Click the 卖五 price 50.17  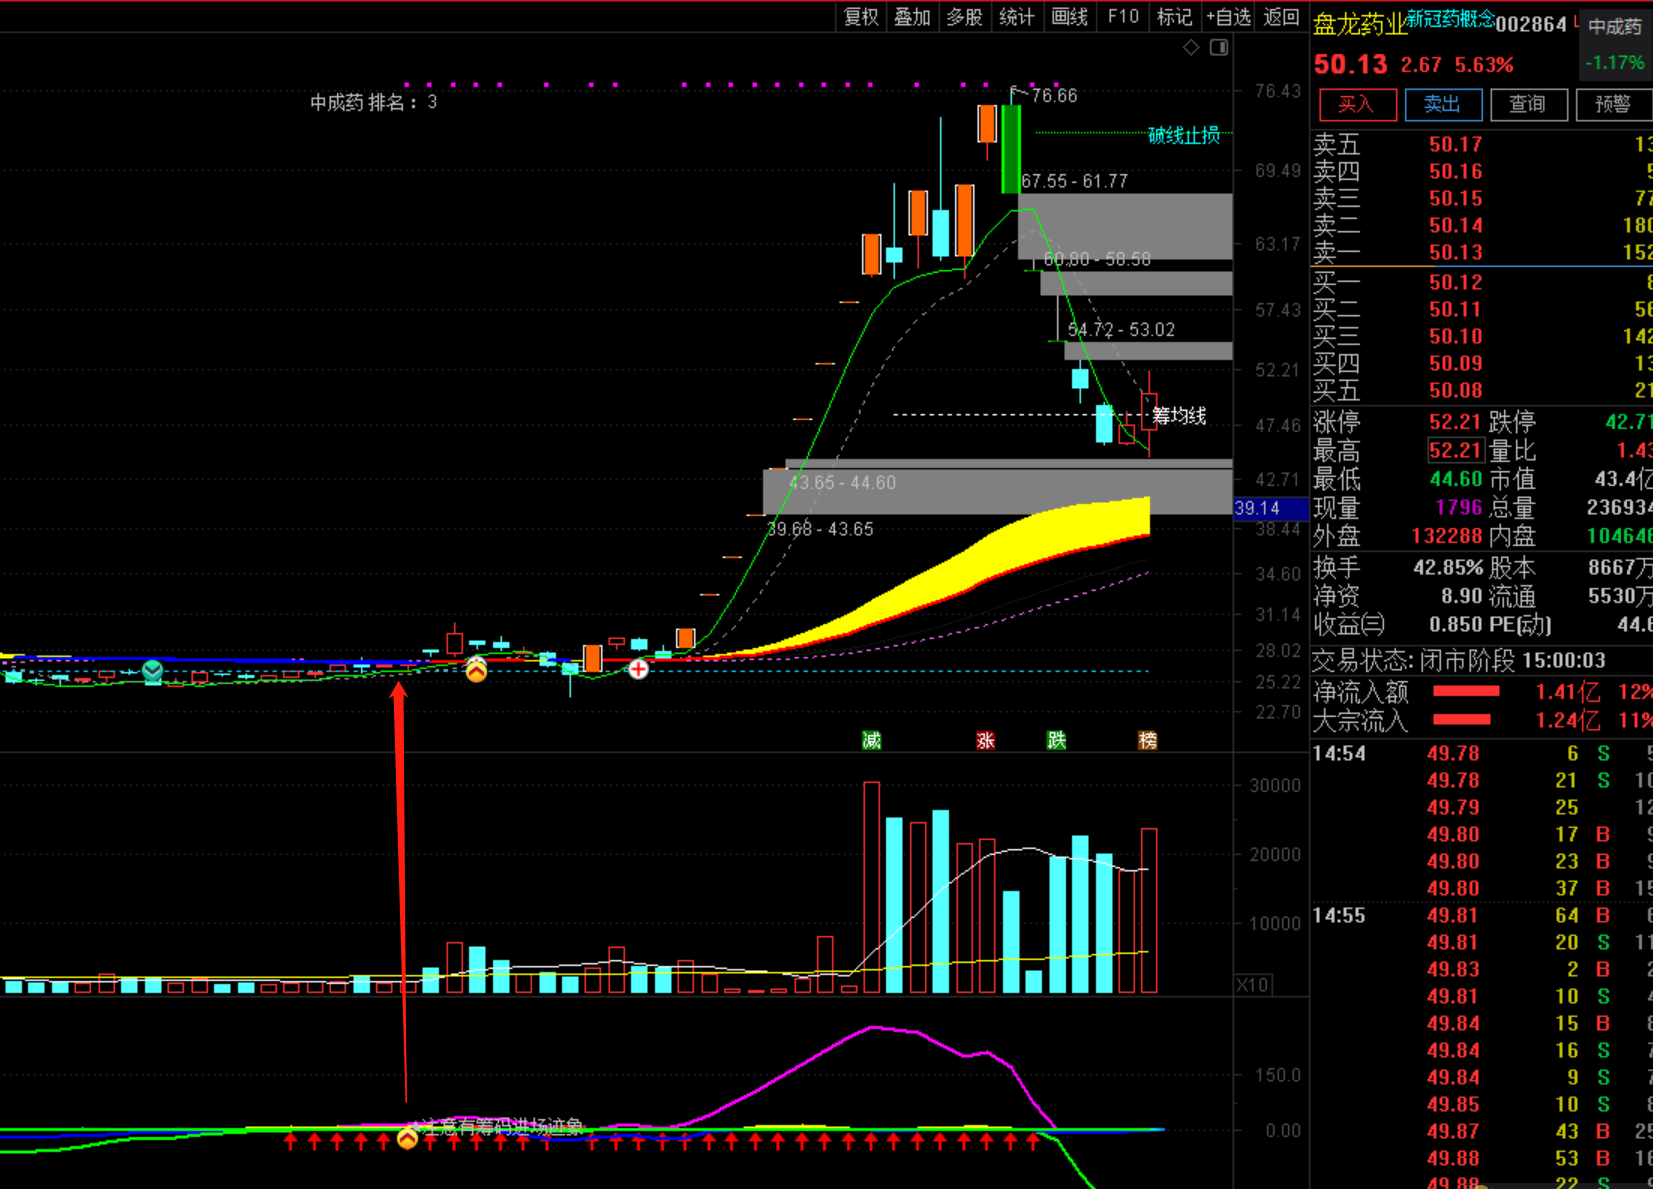1455,144
